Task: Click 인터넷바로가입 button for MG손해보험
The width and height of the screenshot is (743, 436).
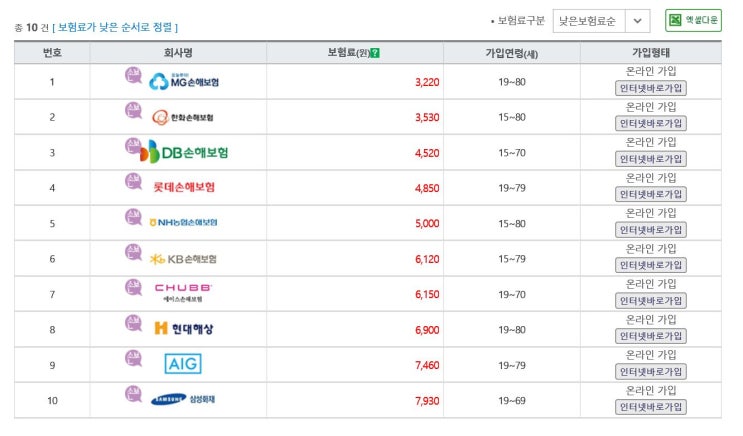Action: (x=651, y=88)
